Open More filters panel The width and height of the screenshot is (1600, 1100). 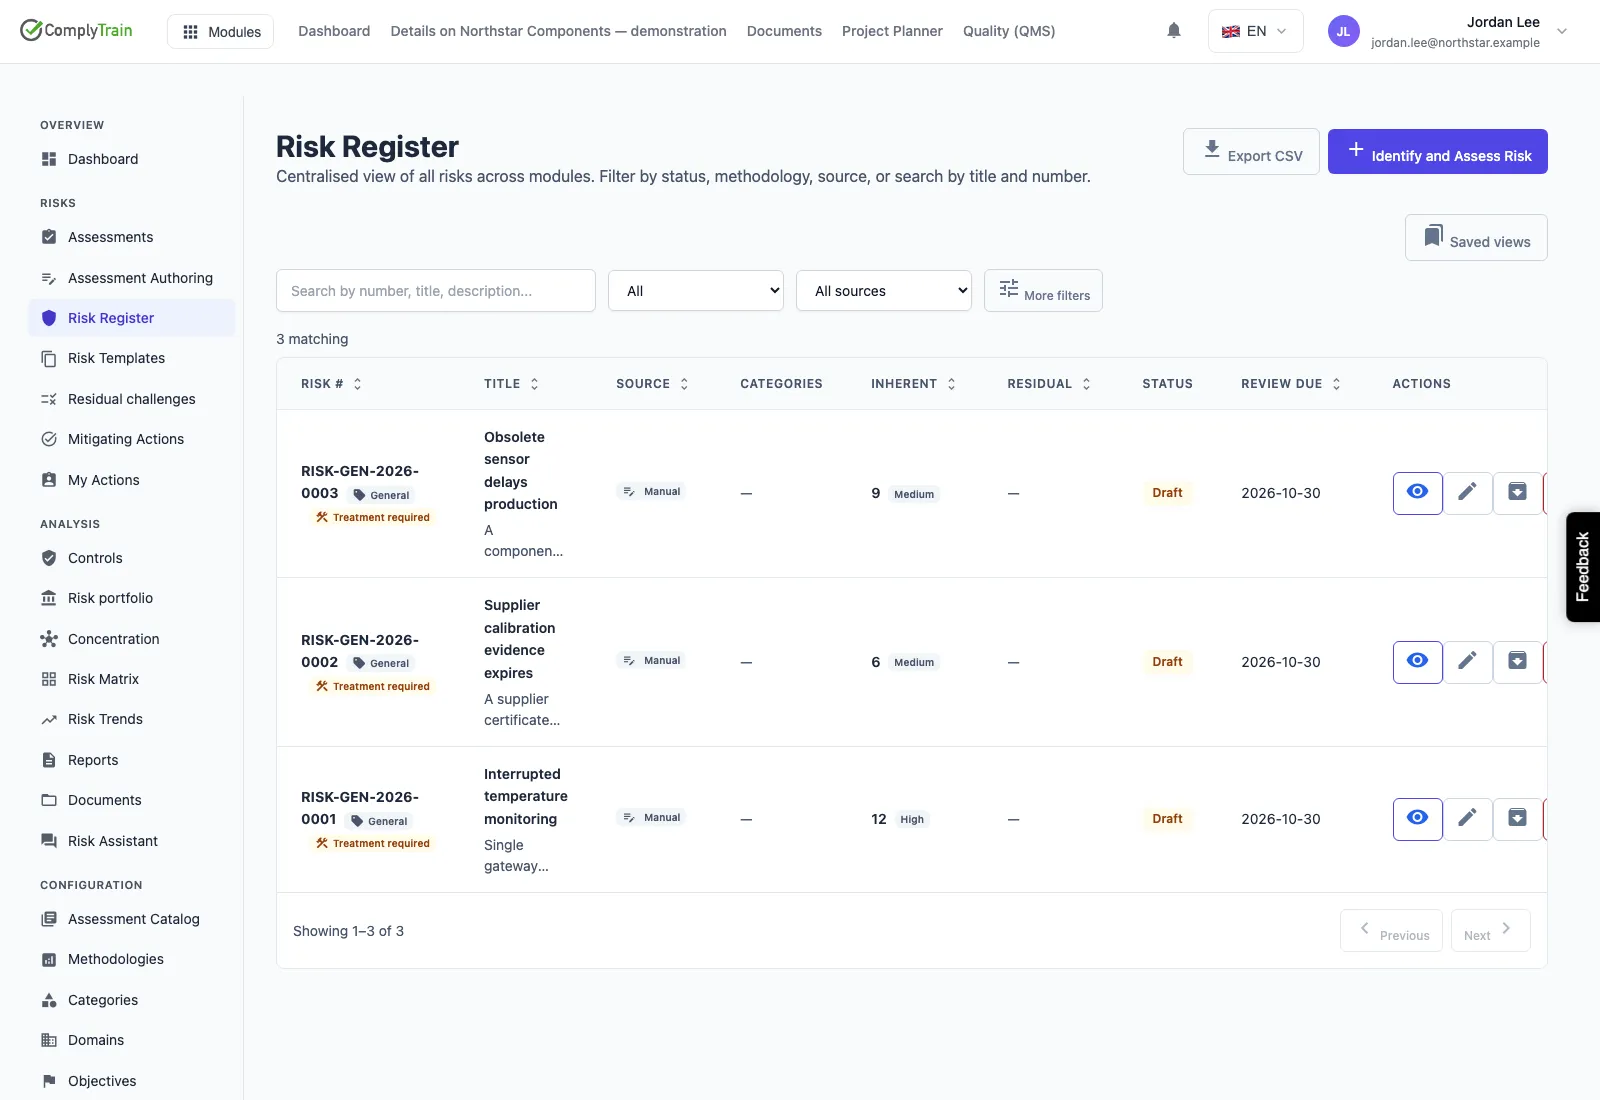(1043, 291)
